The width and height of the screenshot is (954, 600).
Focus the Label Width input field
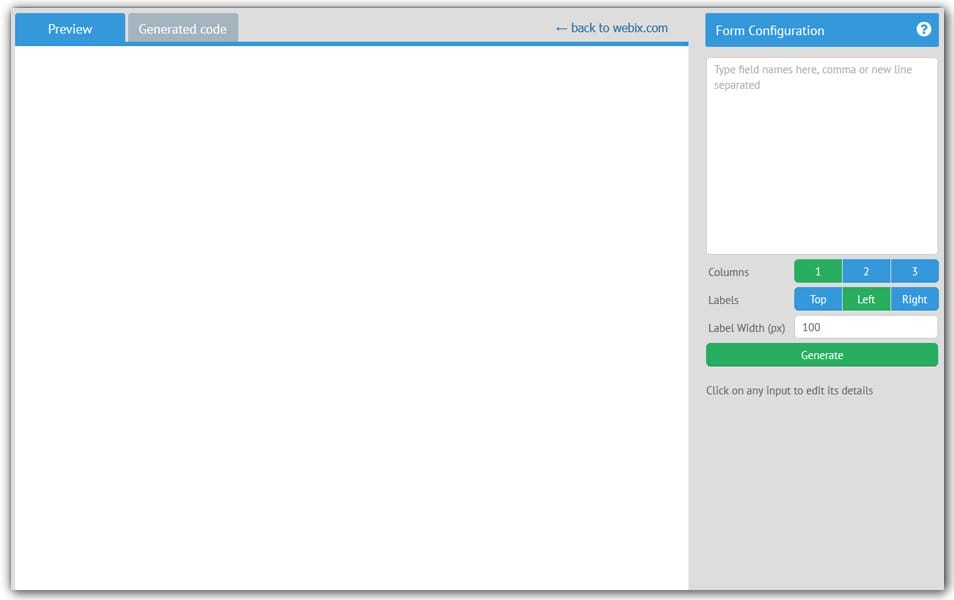click(865, 326)
